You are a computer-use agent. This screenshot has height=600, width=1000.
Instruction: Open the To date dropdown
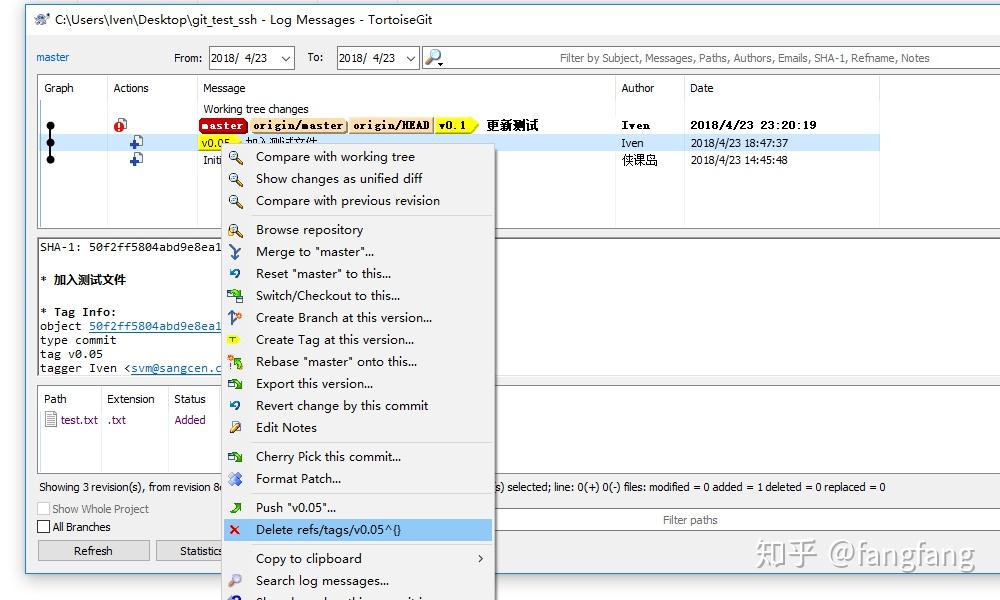click(x=411, y=57)
